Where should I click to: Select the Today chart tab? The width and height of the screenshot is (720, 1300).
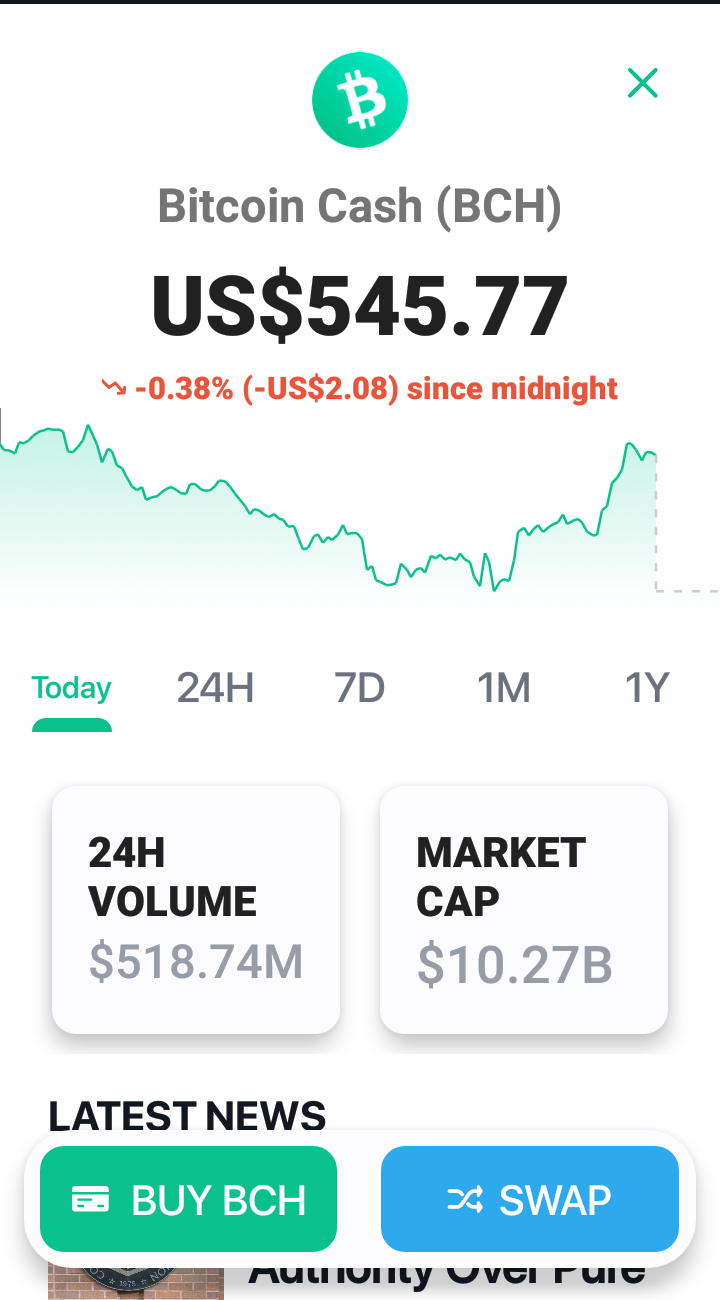[72, 688]
